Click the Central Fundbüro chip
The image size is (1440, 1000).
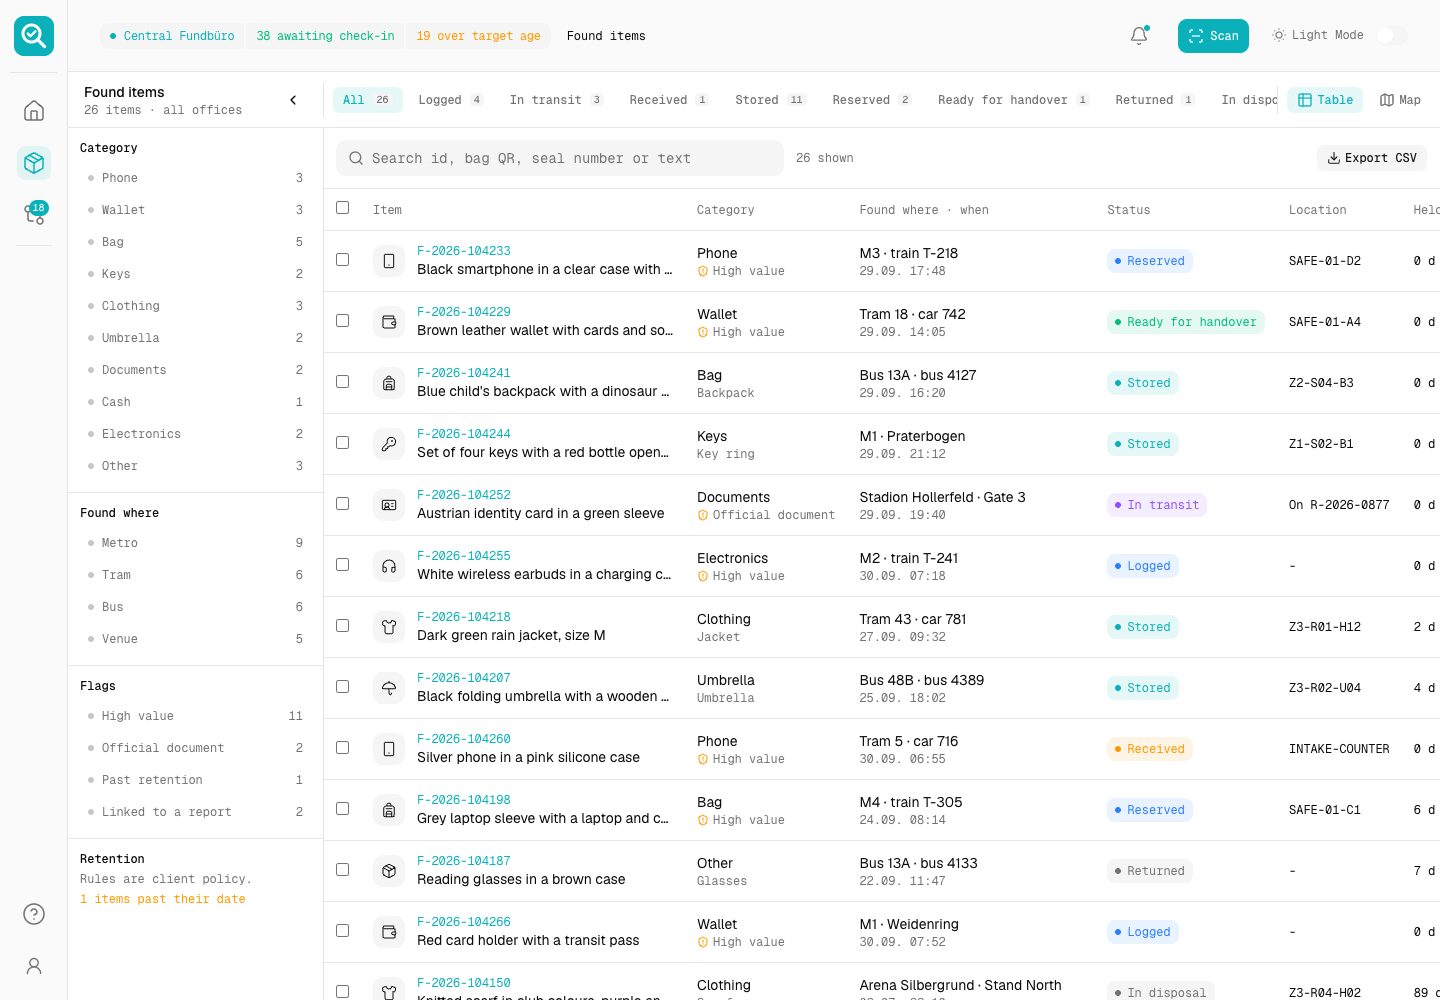173,36
